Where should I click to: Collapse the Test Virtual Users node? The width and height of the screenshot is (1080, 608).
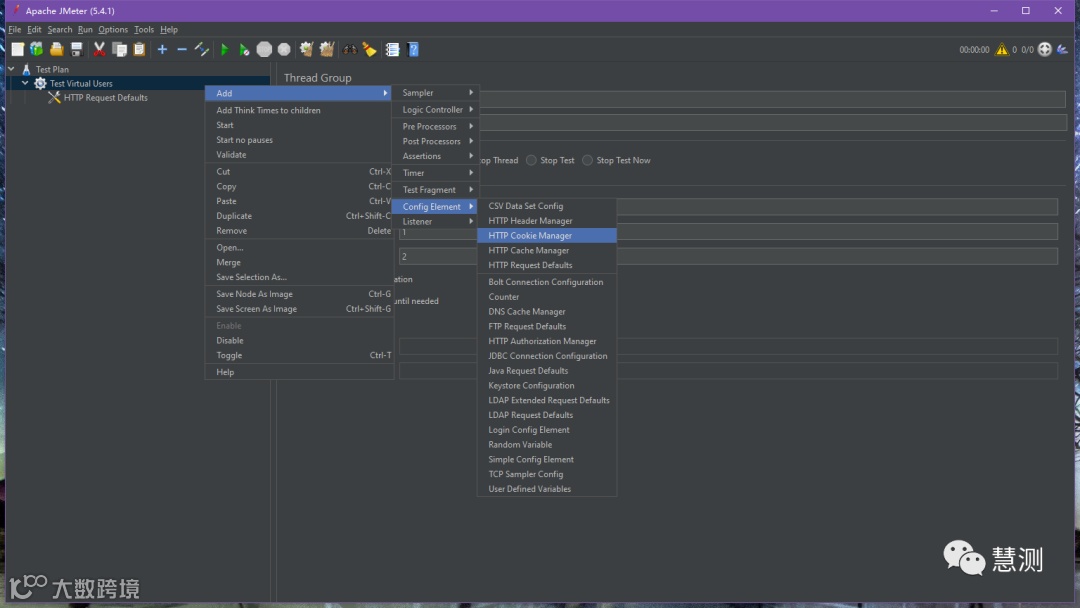point(25,83)
